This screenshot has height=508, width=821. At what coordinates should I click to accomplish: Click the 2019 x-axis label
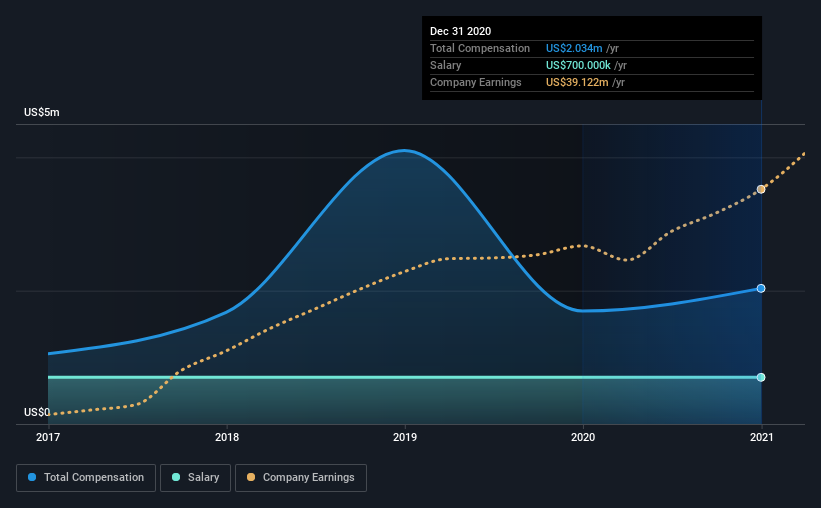coord(405,437)
